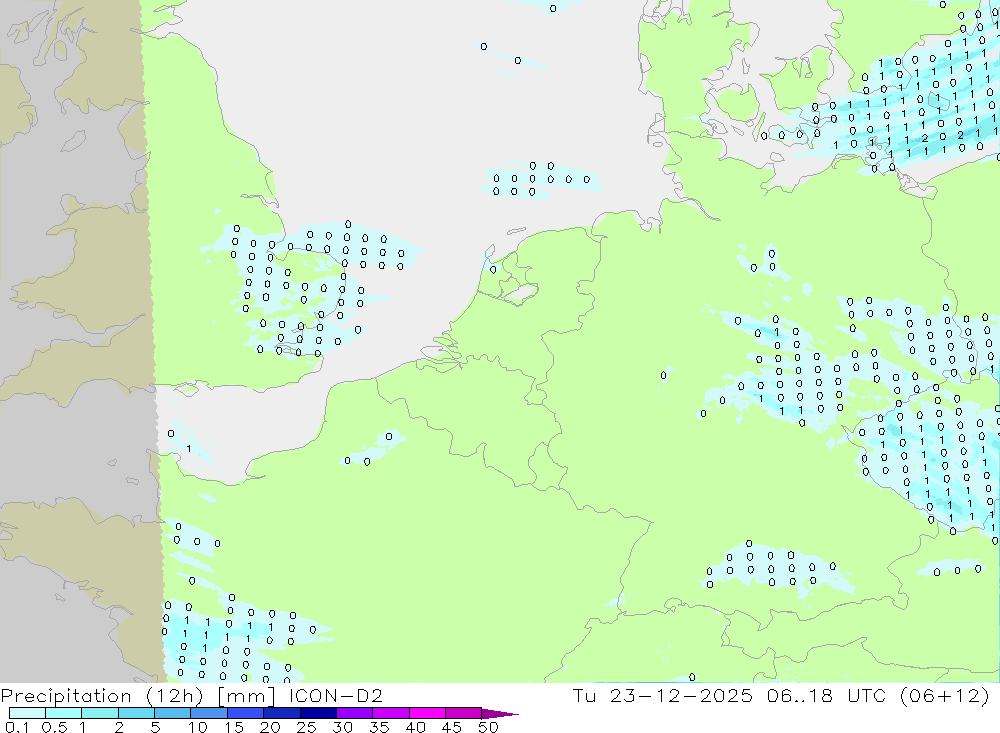Click the legend value '0.1'
Image resolution: width=1000 pixels, height=733 pixels.
point(17,727)
